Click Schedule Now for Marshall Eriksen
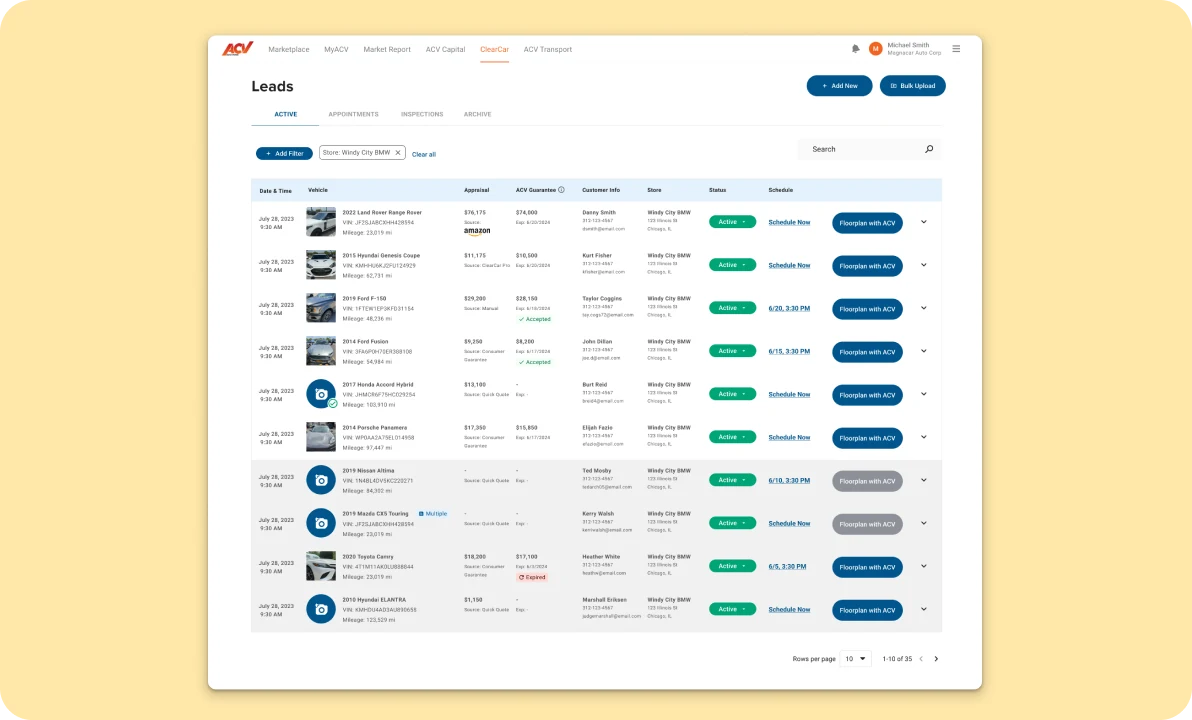 pyautogui.click(x=789, y=610)
